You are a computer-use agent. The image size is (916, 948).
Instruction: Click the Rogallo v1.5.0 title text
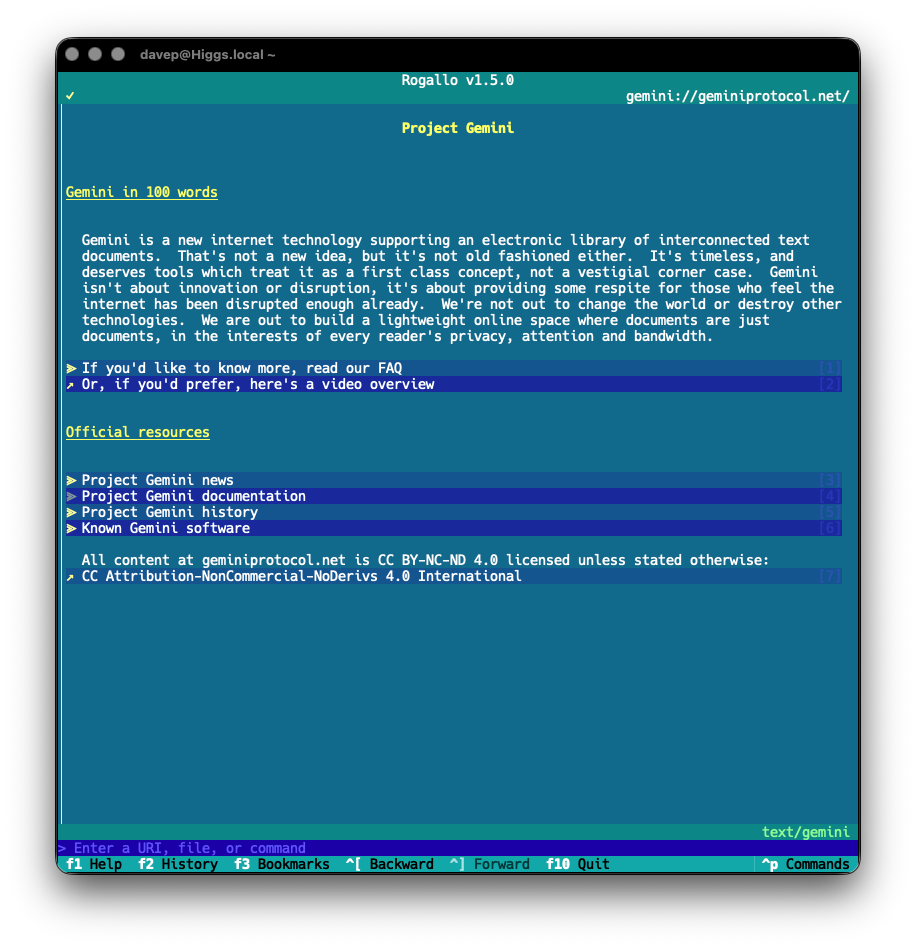pos(458,80)
